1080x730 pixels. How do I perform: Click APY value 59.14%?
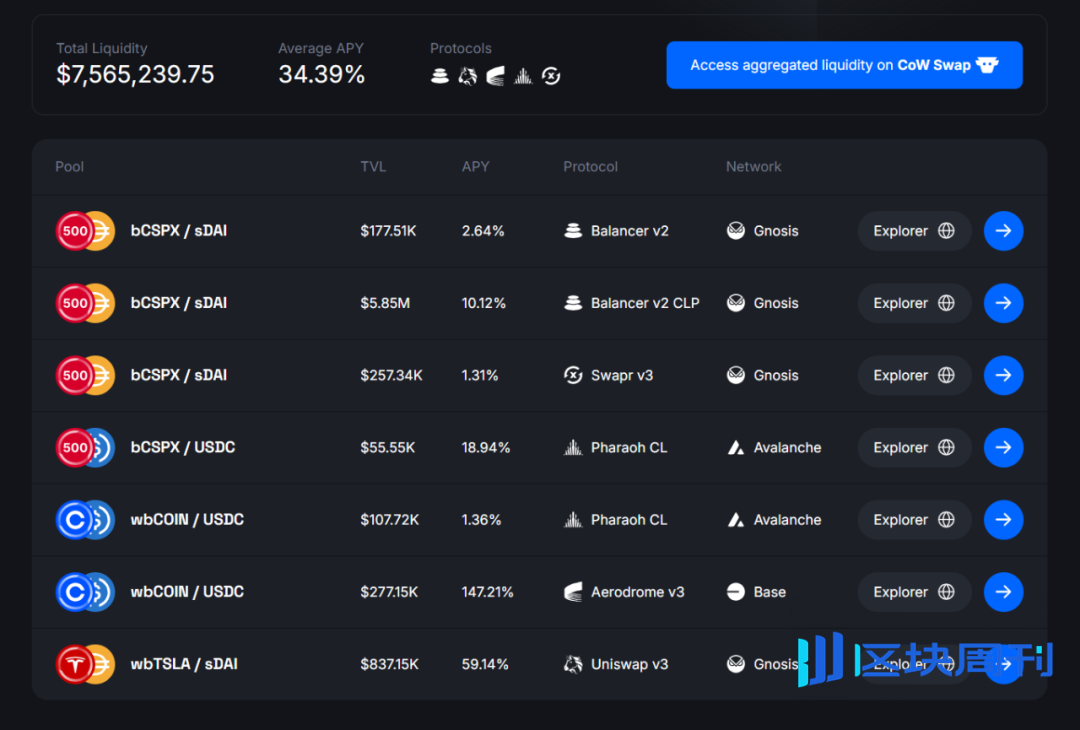(485, 665)
